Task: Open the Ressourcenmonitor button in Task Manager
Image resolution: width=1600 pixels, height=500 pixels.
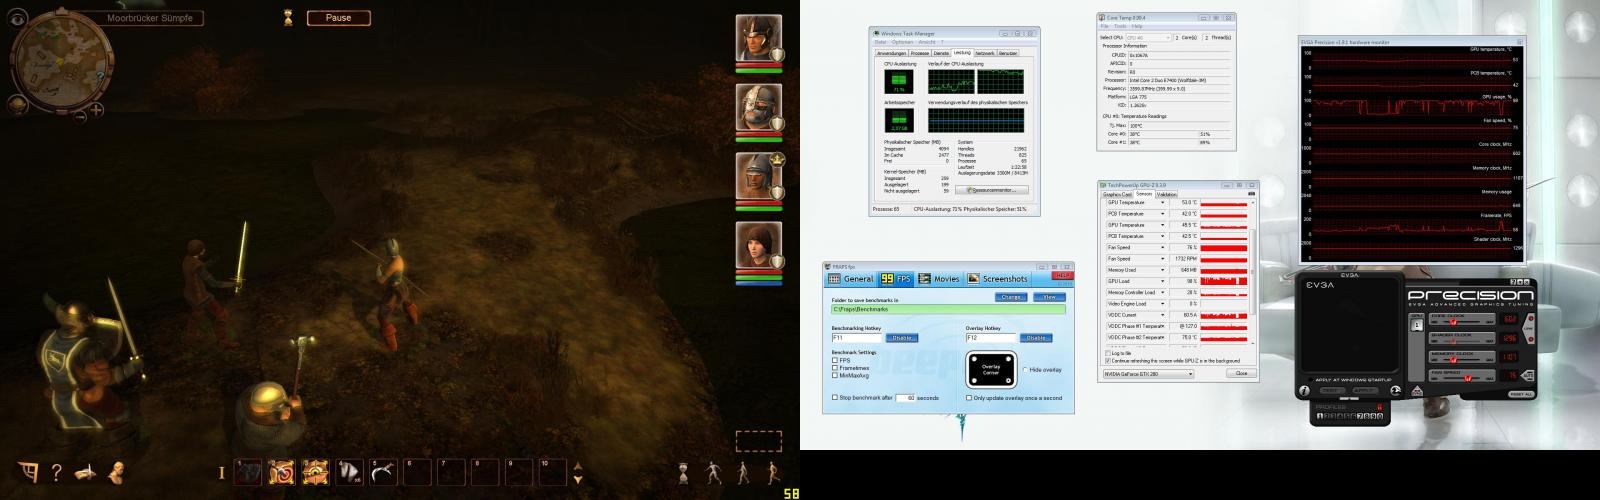Action: 992,190
